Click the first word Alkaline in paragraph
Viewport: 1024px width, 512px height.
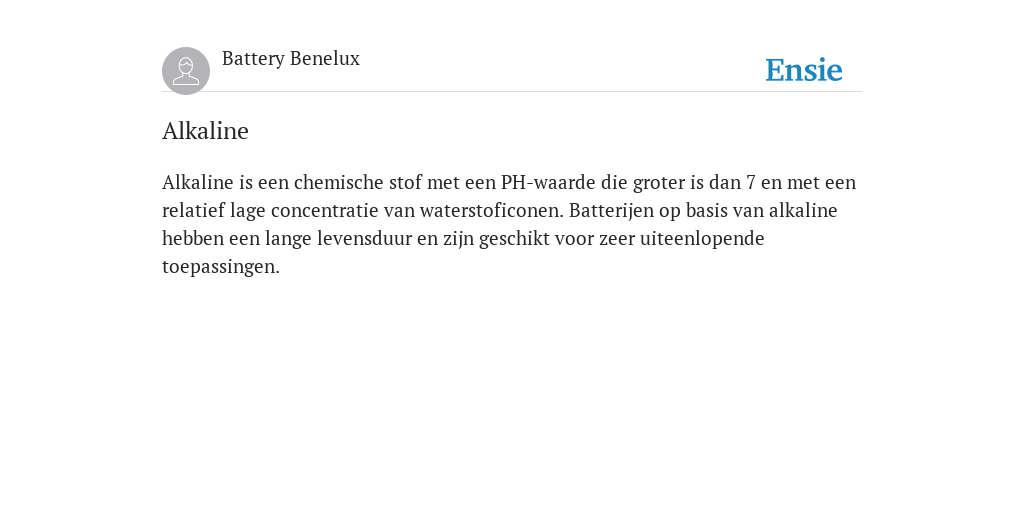tap(197, 182)
